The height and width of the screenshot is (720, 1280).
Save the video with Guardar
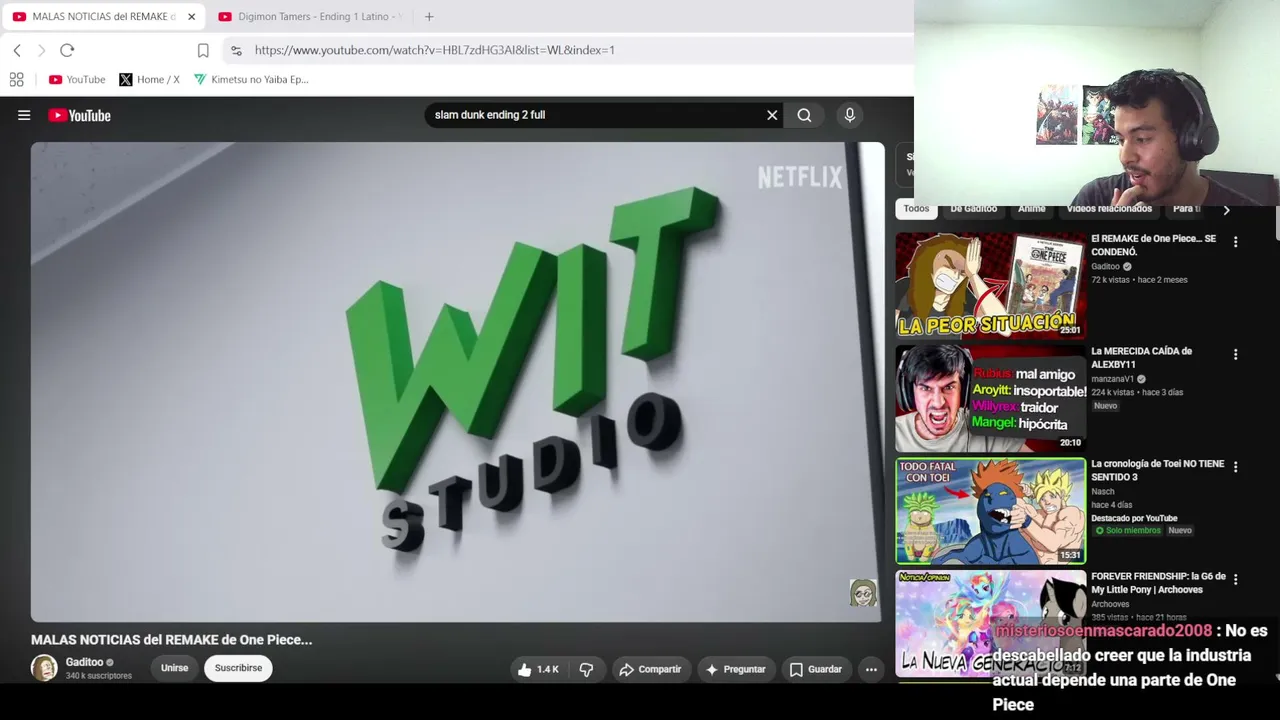pyautogui.click(x=816, y=669)
